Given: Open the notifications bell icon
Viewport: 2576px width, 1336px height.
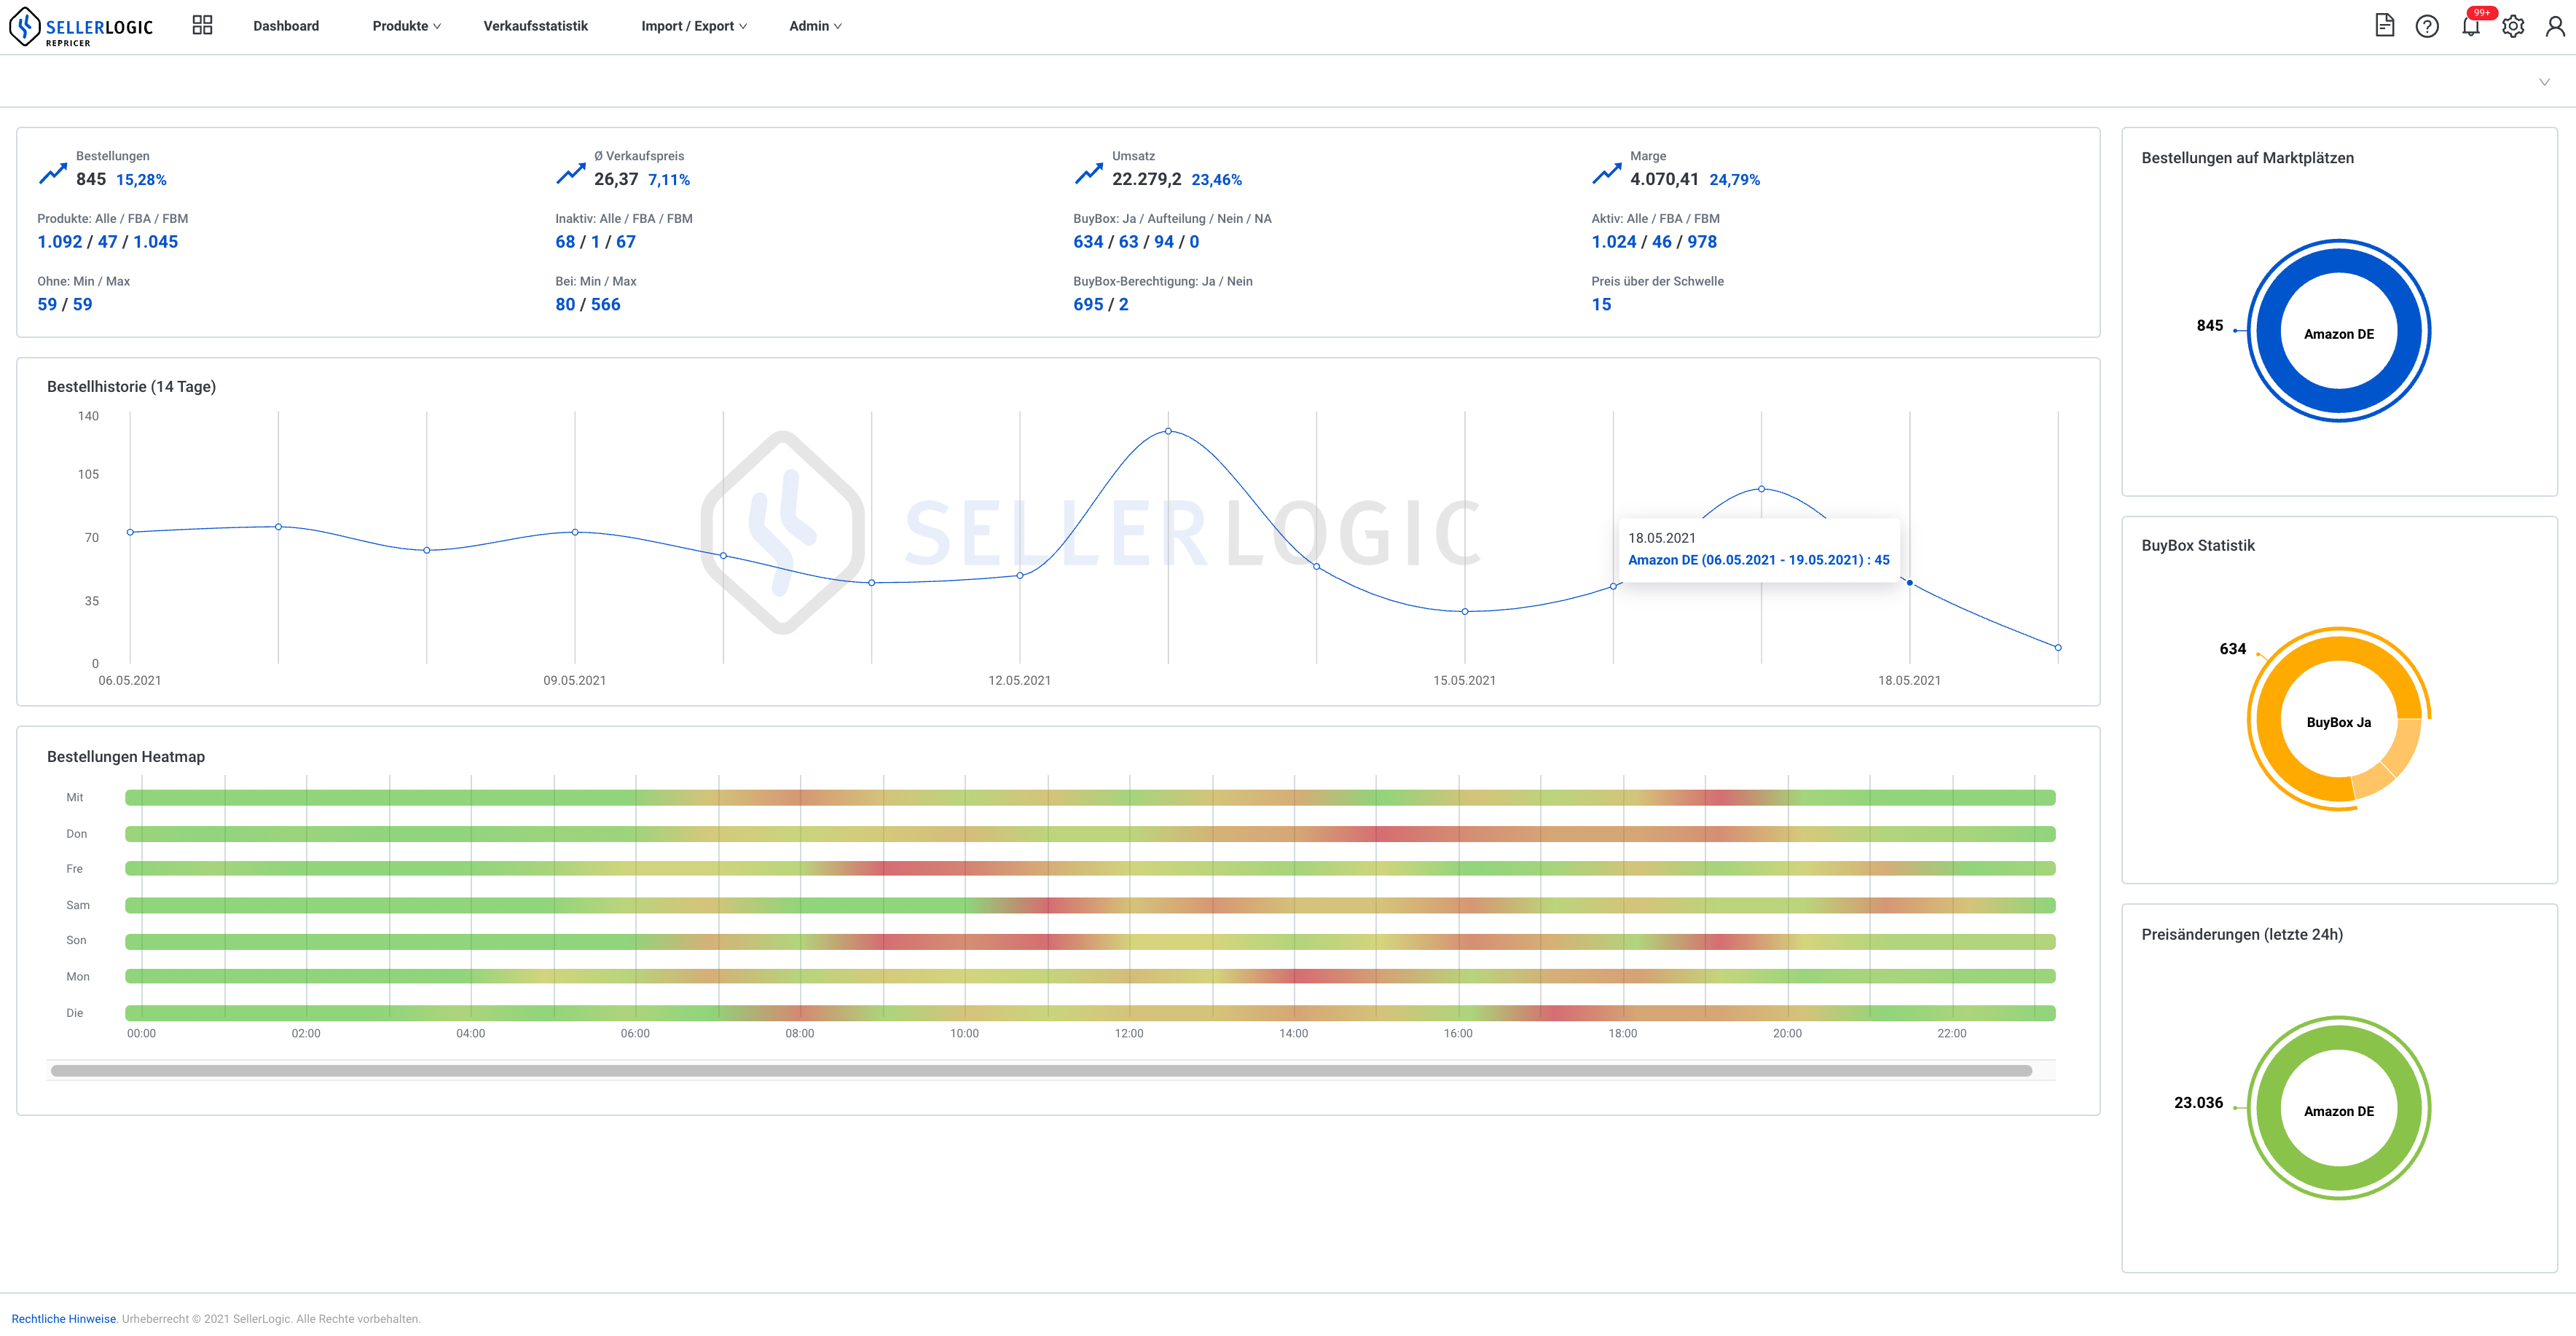Looking at the screenshot, I should (2470, 26).
